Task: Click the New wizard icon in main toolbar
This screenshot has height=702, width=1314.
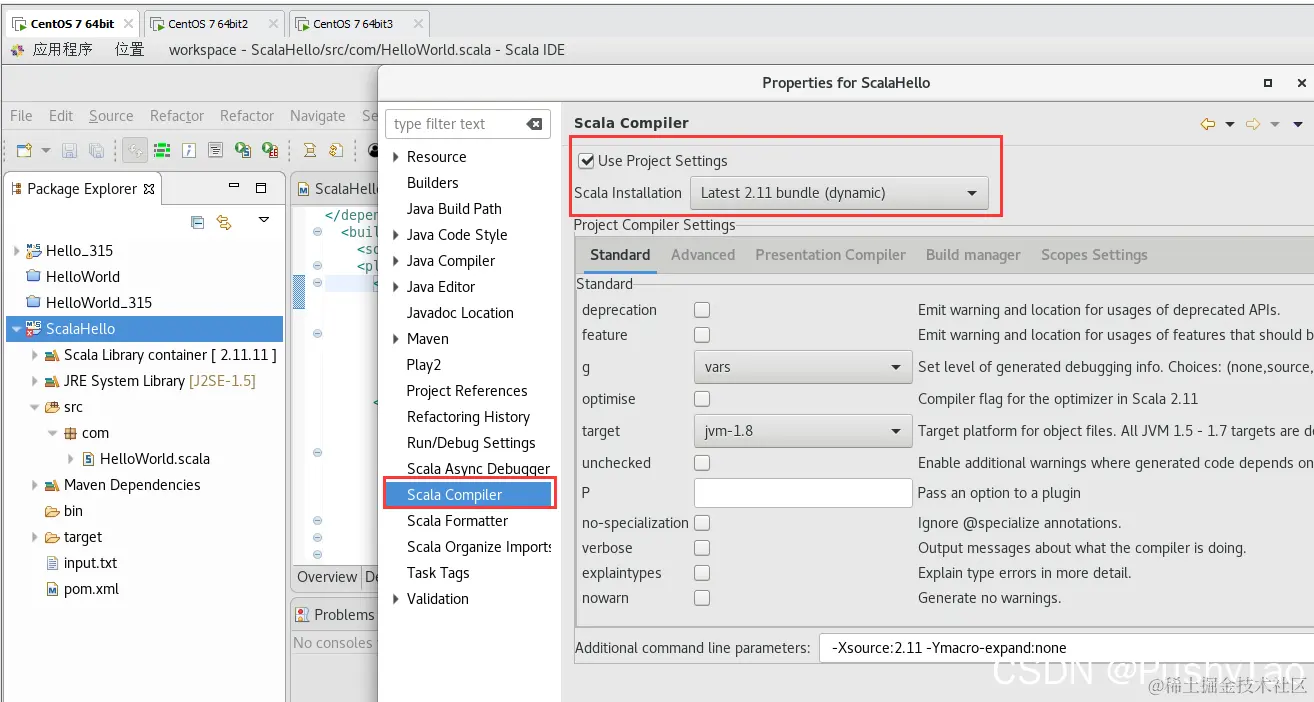Action: tap(25, 150)
